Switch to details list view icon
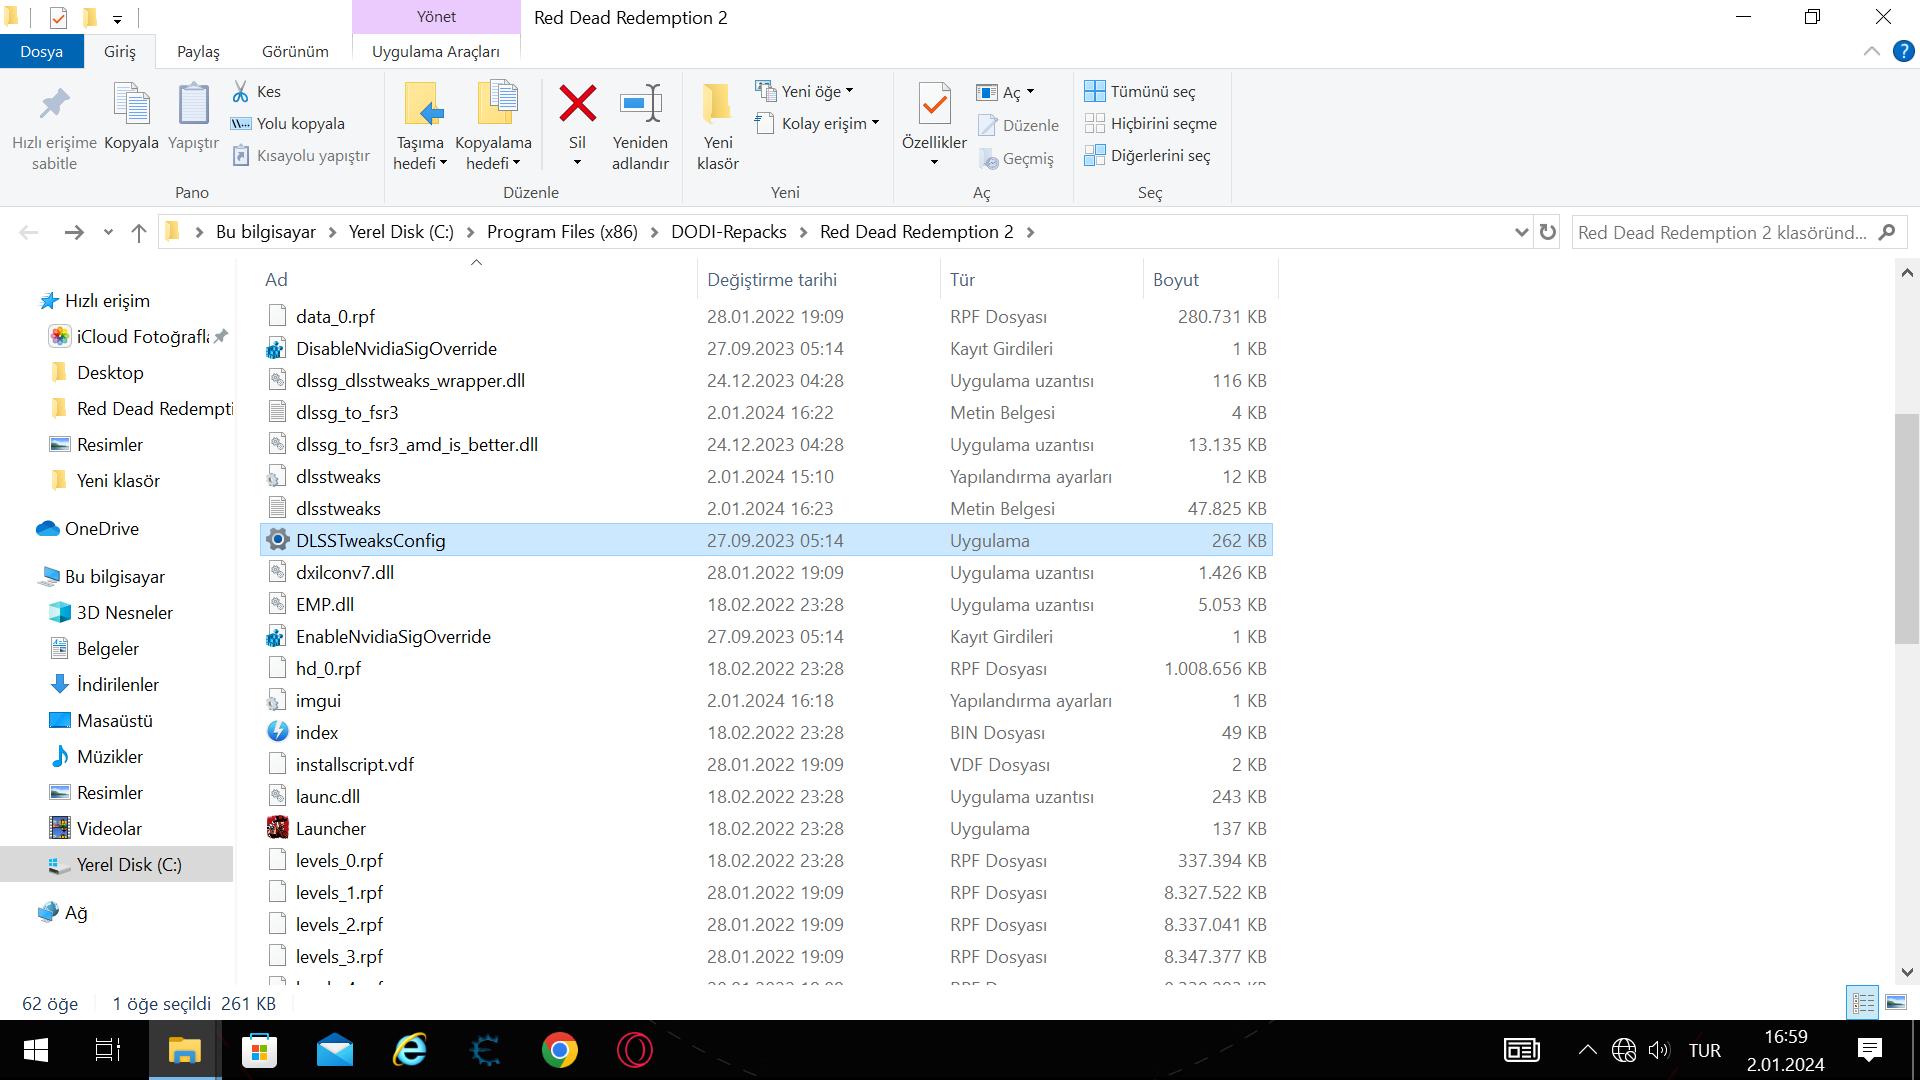The width and height of the screenshot is (1920, 1080). [x=1863, y=1002]
